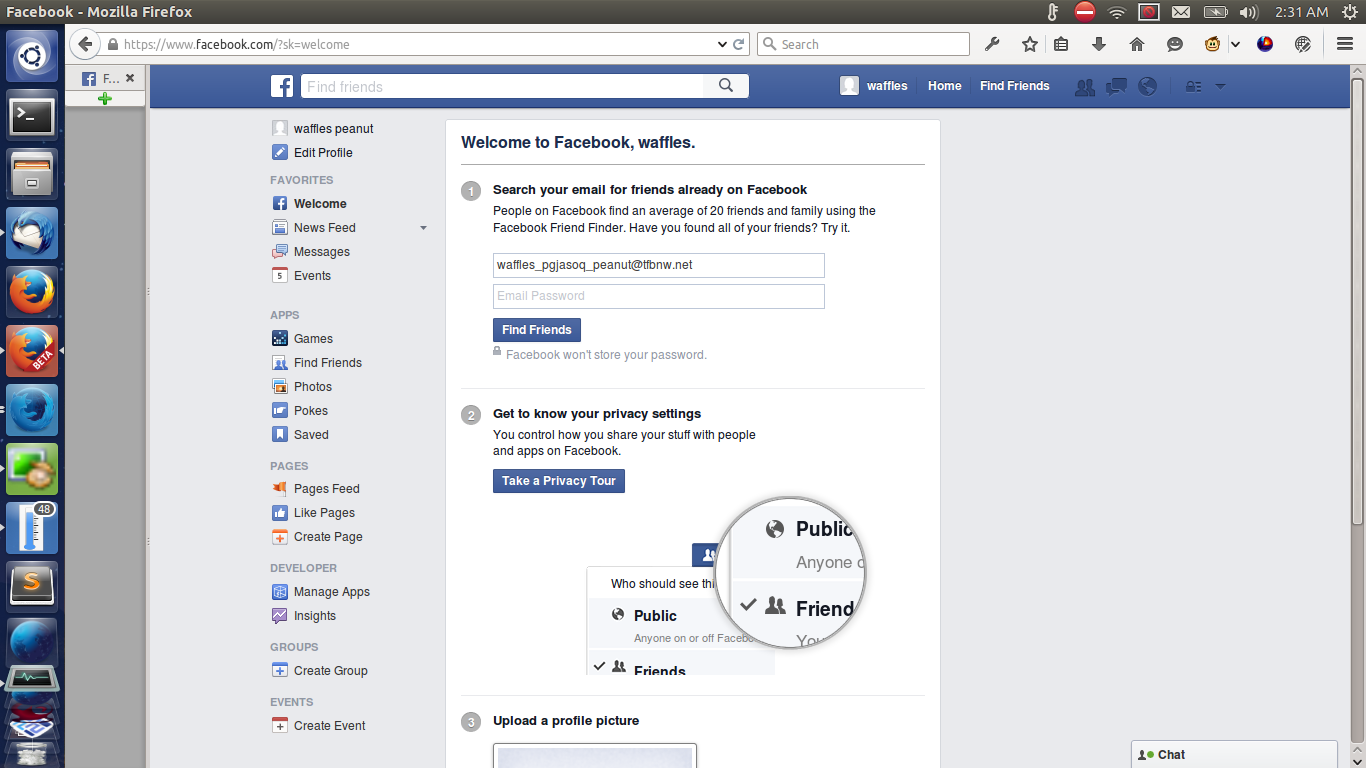Image resolution: width=1366 pixels, height=768 pixels.
Task: Open dropdown next to monkey icon
Action: (x=1235, y=44)
